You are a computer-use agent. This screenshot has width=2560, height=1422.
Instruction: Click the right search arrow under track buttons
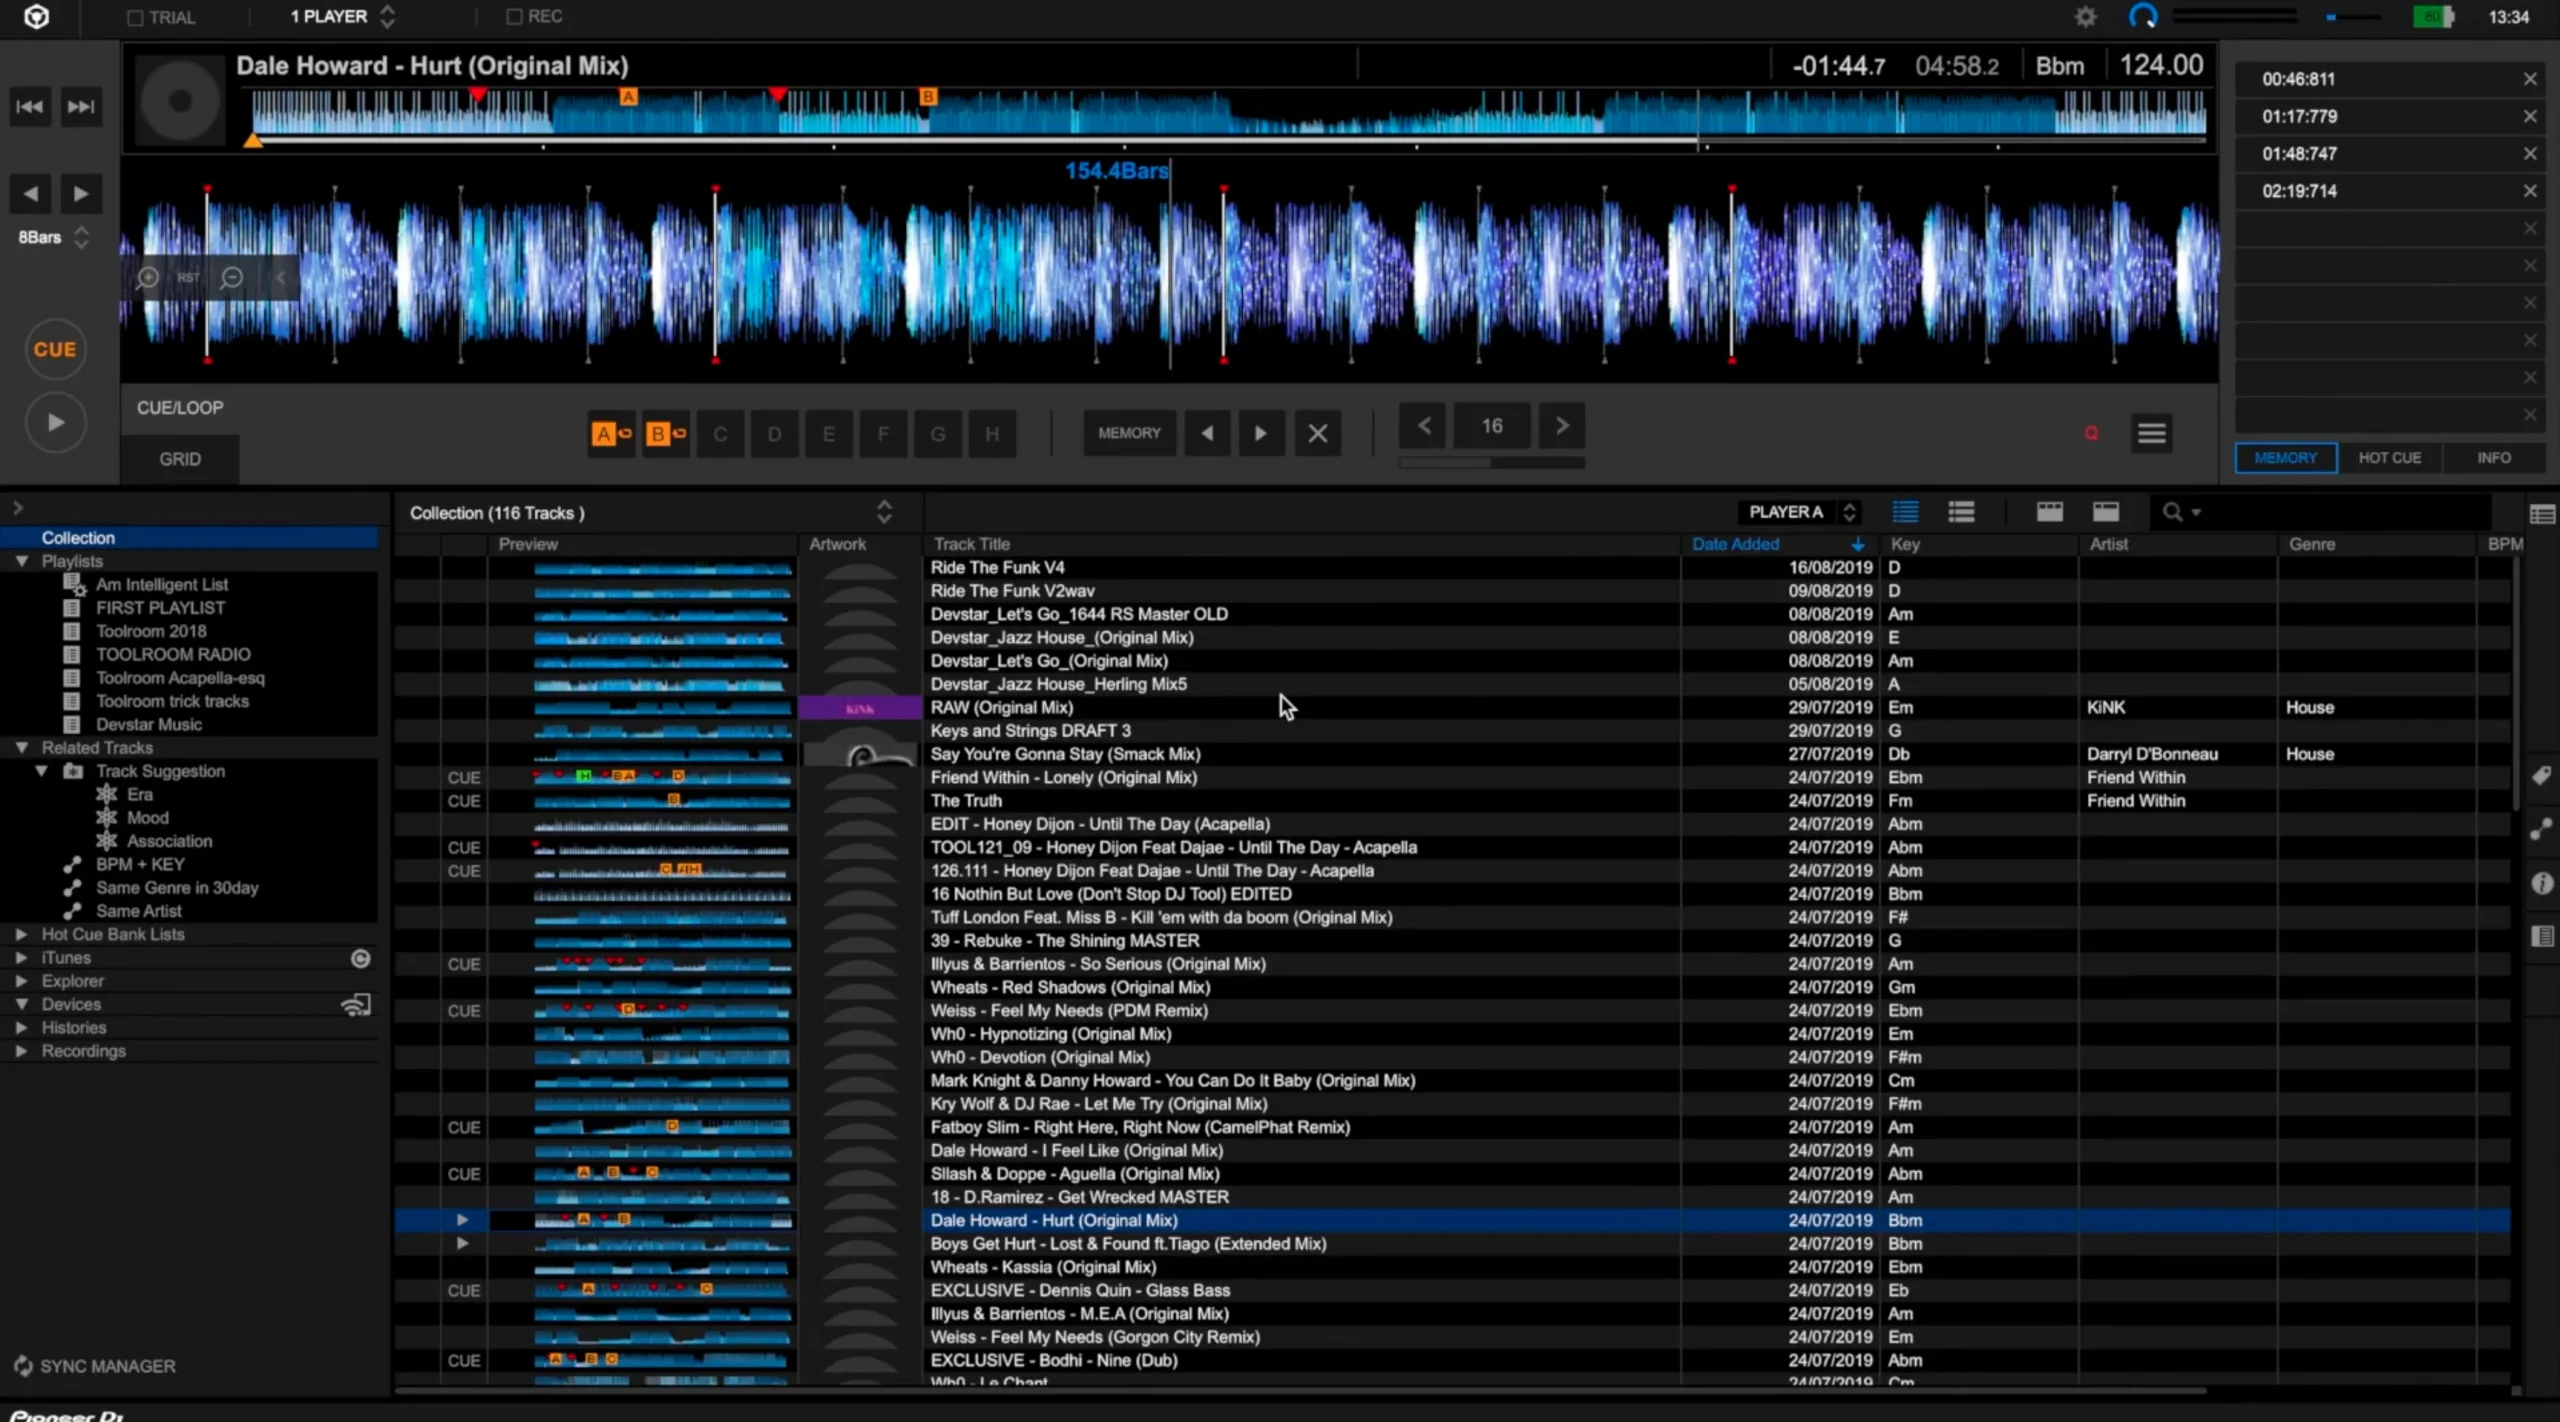pos(81,194)
